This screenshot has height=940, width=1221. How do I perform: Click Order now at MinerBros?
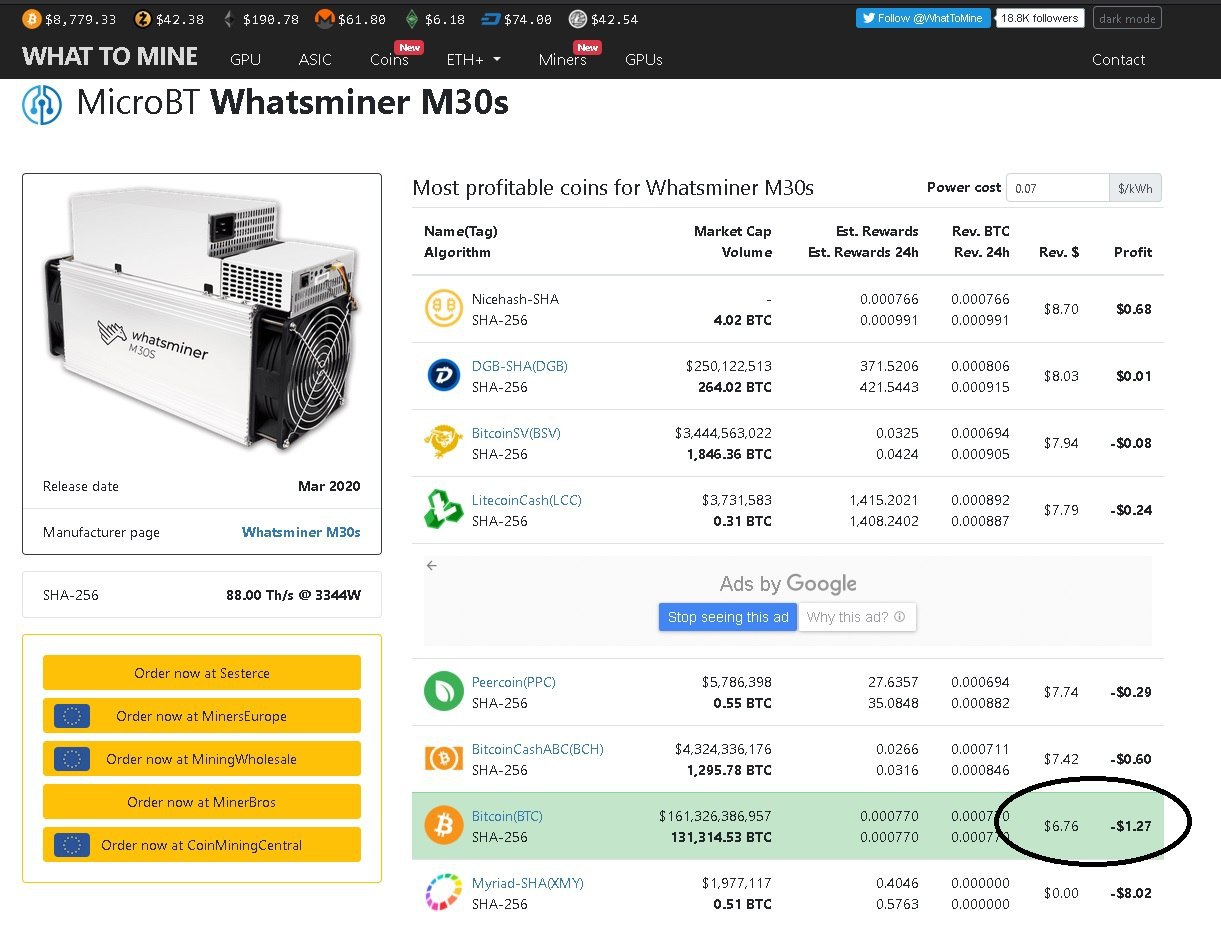point(202,802)
